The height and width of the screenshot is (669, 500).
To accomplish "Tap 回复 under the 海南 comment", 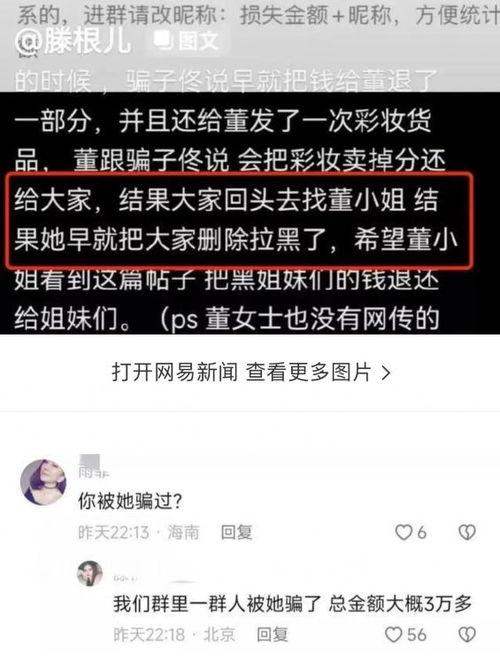I will coord(236,532).
